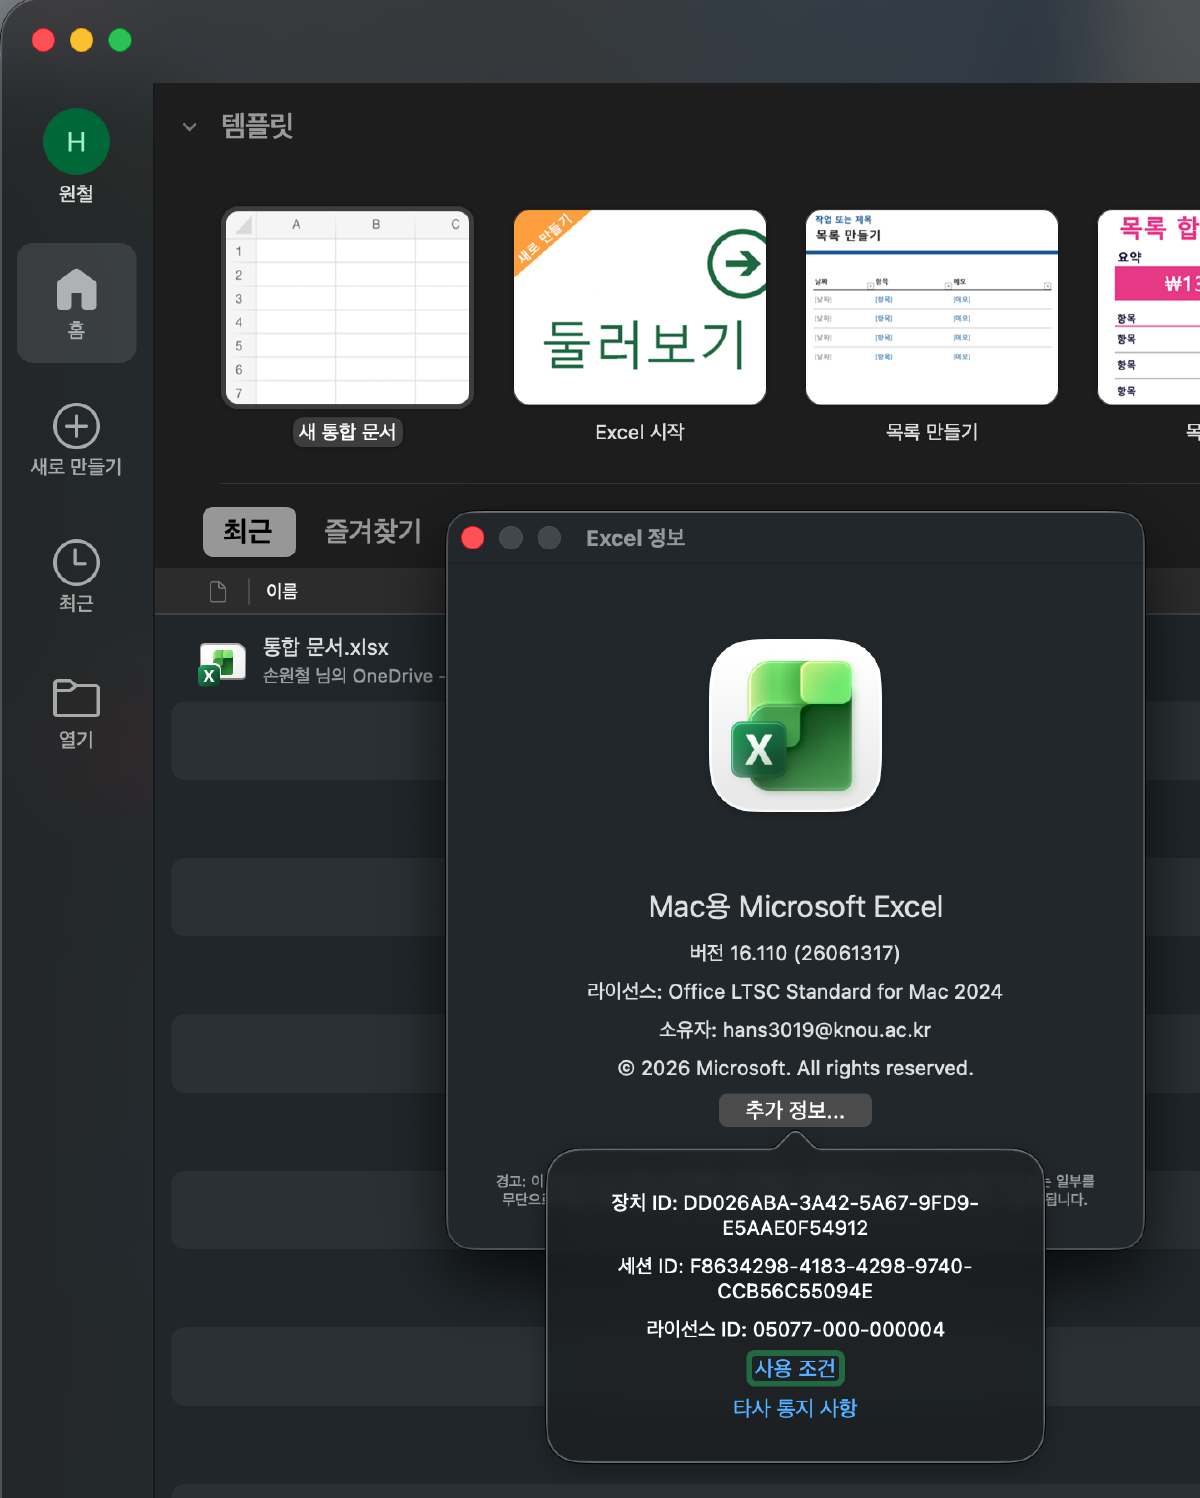Click the 목록 만들기 caption below its thumbnail

point(932,432)
